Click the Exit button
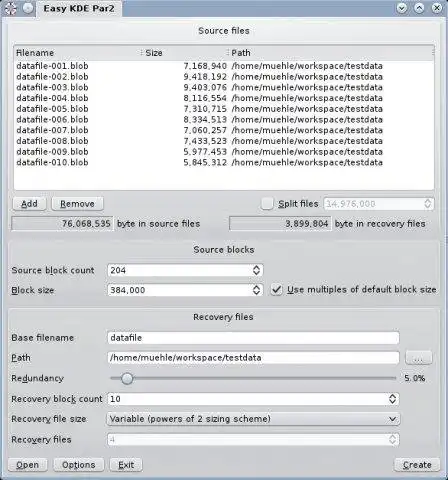 126,465
